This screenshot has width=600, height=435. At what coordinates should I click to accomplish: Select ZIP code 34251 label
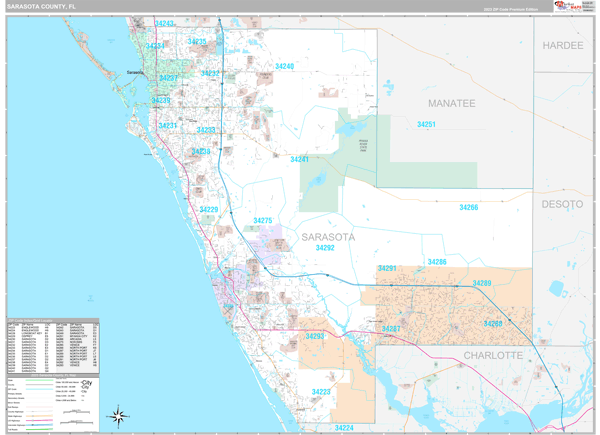427,124
